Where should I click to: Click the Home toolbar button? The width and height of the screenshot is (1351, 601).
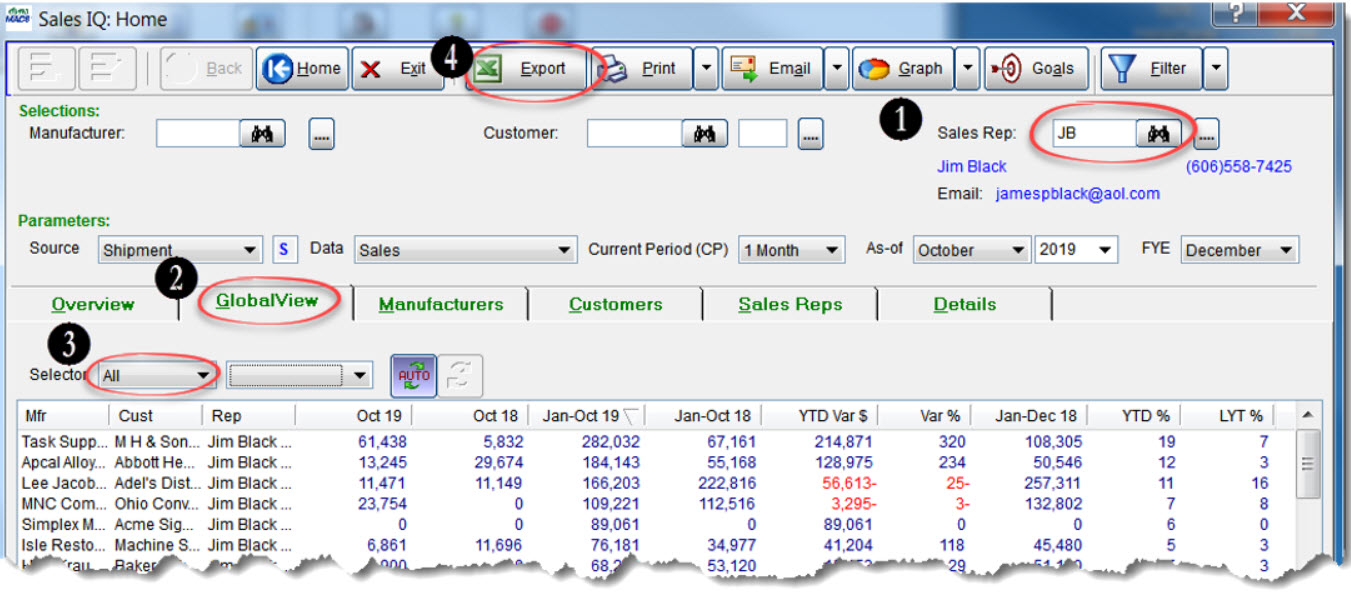tap(302, 69)
